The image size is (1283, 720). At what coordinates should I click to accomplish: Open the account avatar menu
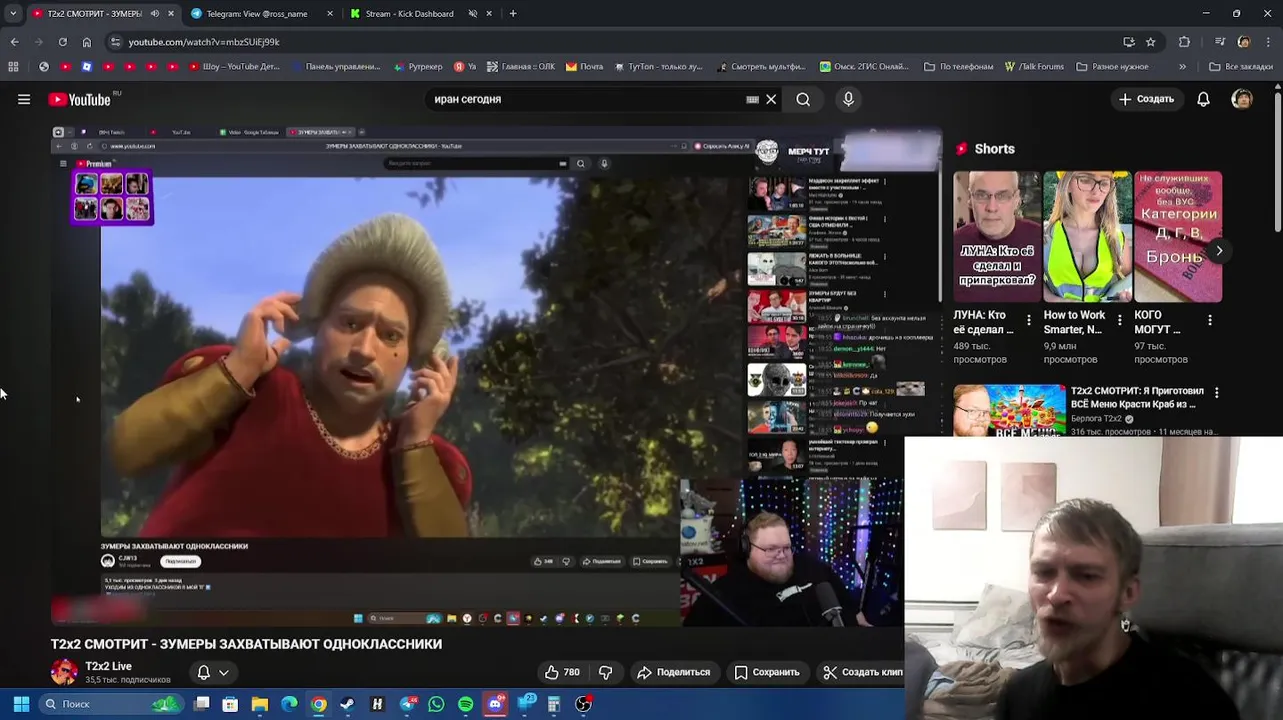pyautogui.click(x=1242, y=99)
